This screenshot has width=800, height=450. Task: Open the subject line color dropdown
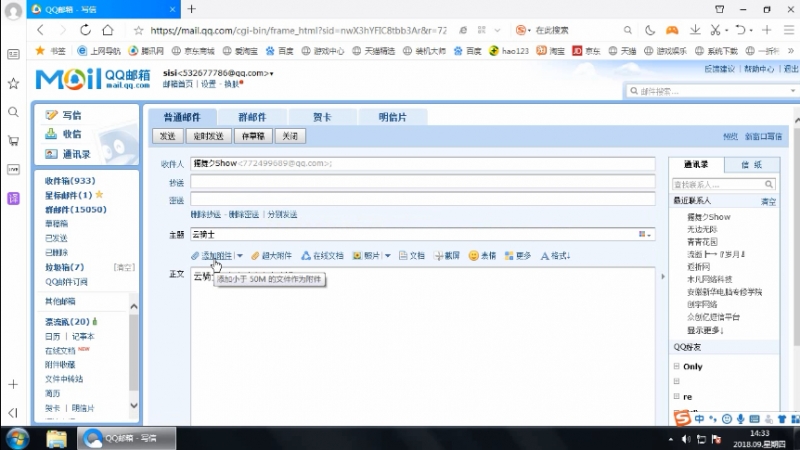point(645,234)
